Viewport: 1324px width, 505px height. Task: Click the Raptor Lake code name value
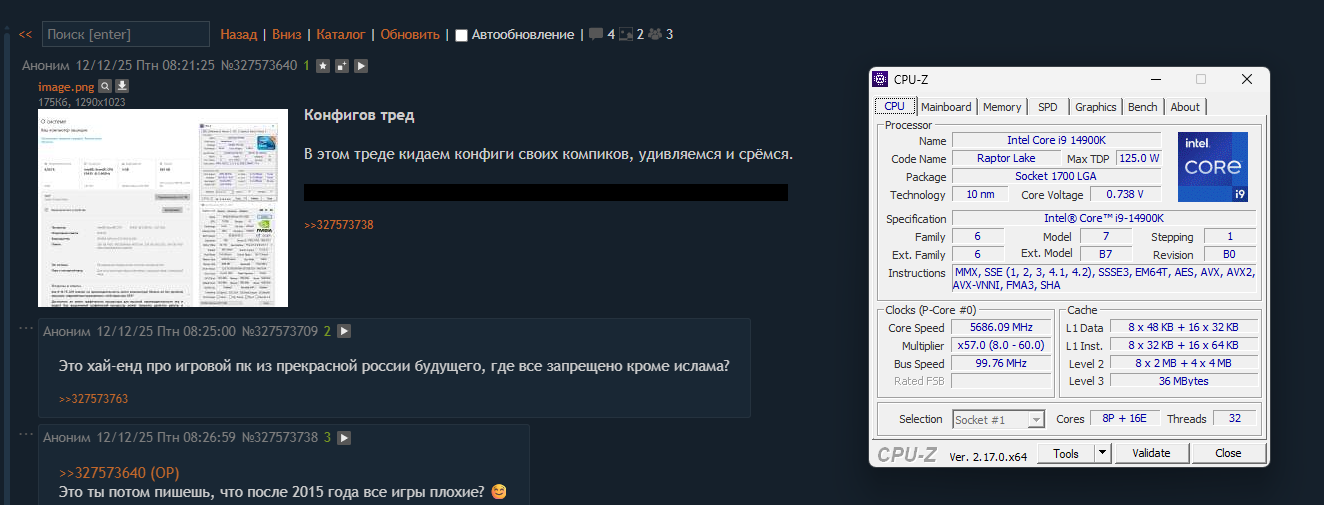coord(1006,159)
